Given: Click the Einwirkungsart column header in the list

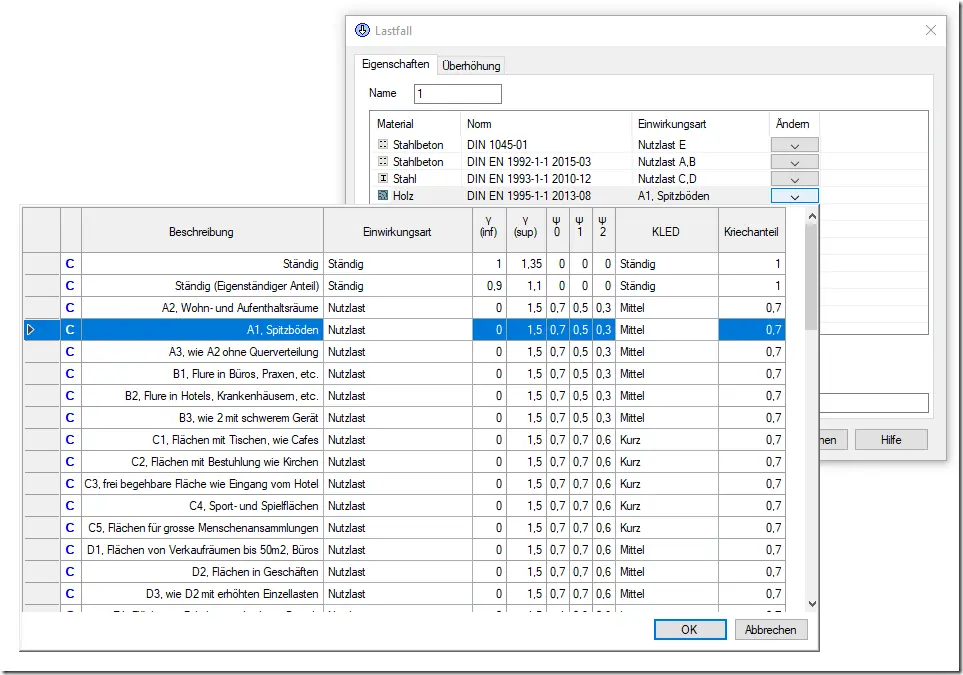Looking at the screenshot, I should pyautogui.click(x=397, y=232).
